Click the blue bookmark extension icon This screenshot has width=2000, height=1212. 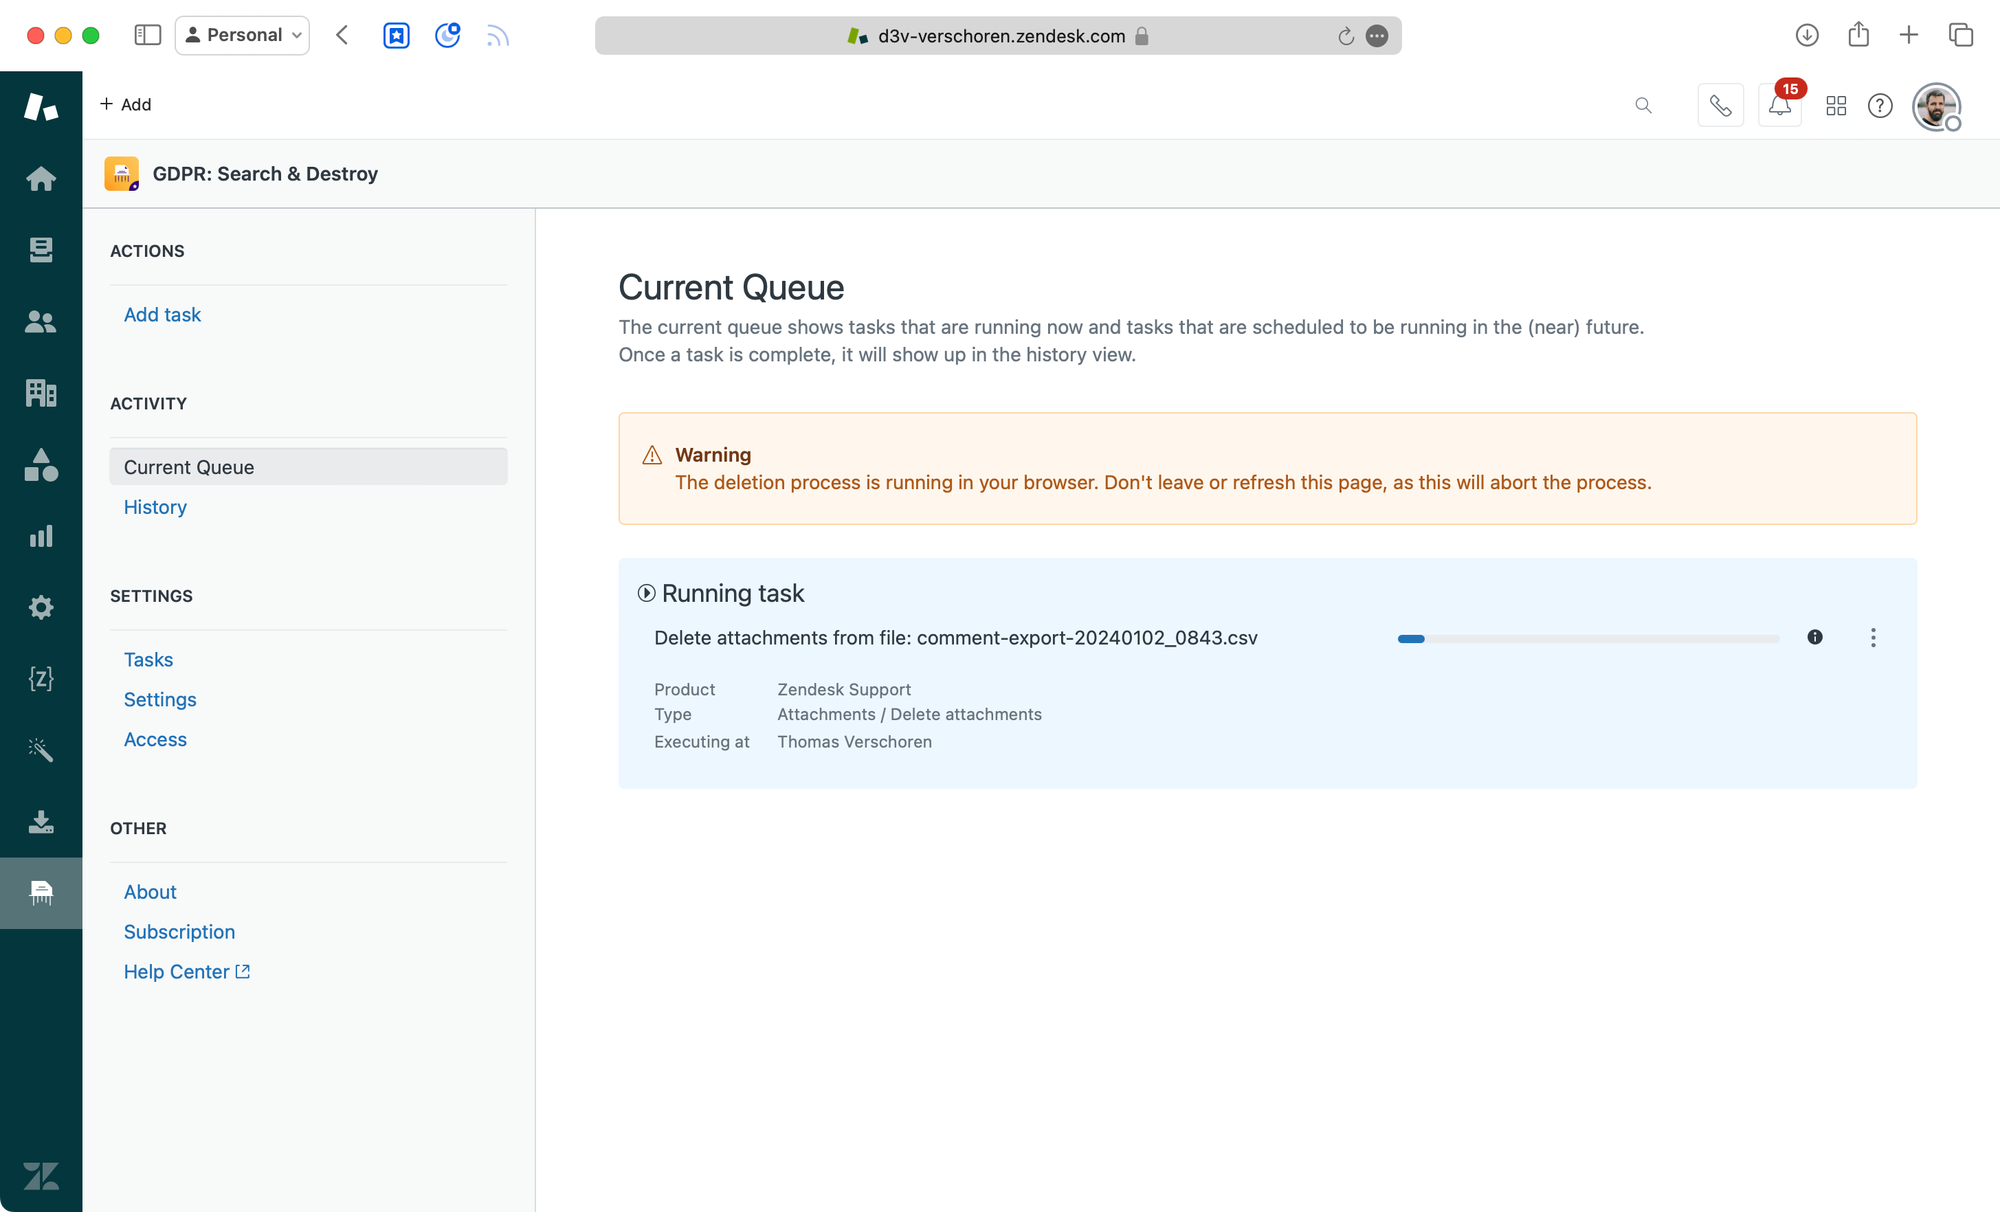point(396,35)
